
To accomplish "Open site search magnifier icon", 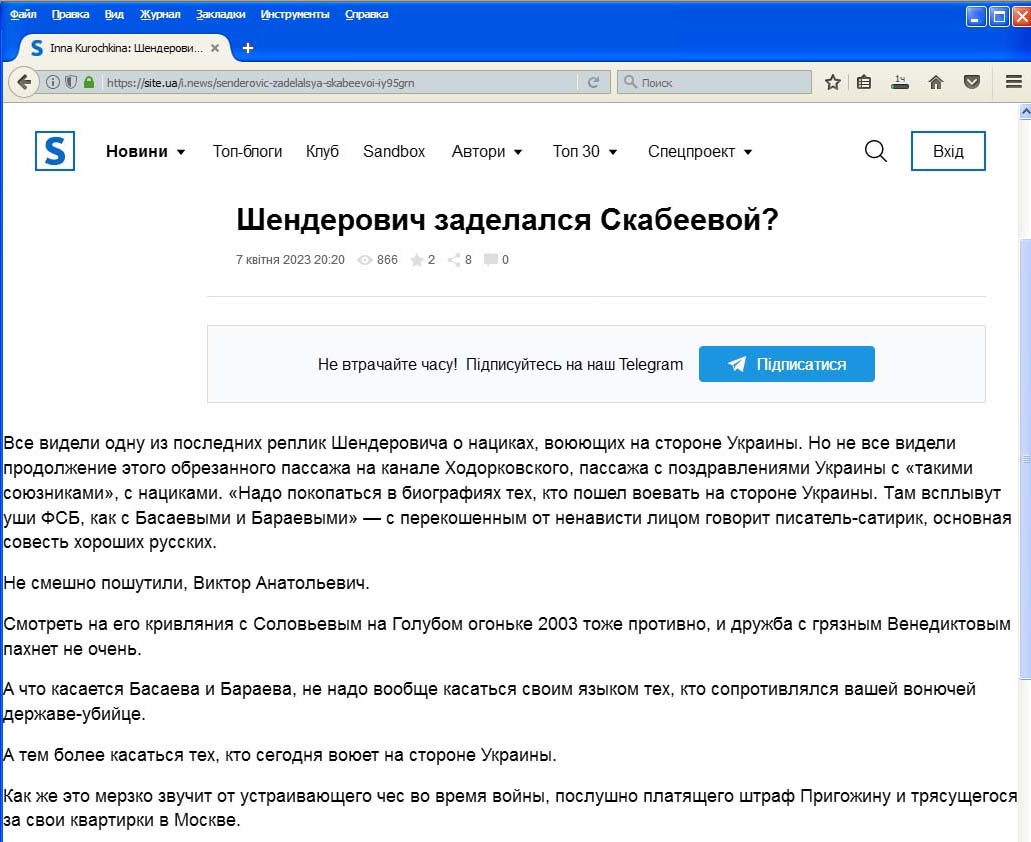I will pyautogui.click(x=875, y=151).
